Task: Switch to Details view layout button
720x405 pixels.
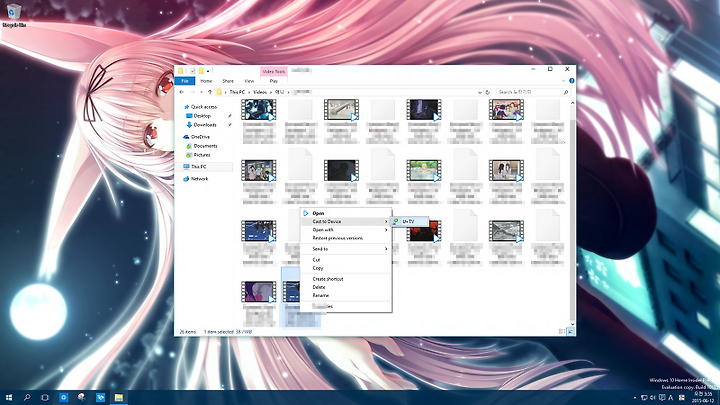Action: click(562, 332)
